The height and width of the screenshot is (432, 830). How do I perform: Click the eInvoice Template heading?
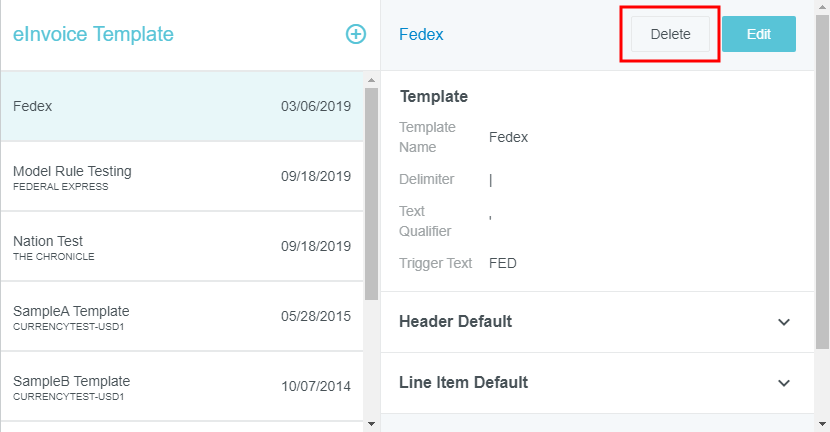click(93, 34)
